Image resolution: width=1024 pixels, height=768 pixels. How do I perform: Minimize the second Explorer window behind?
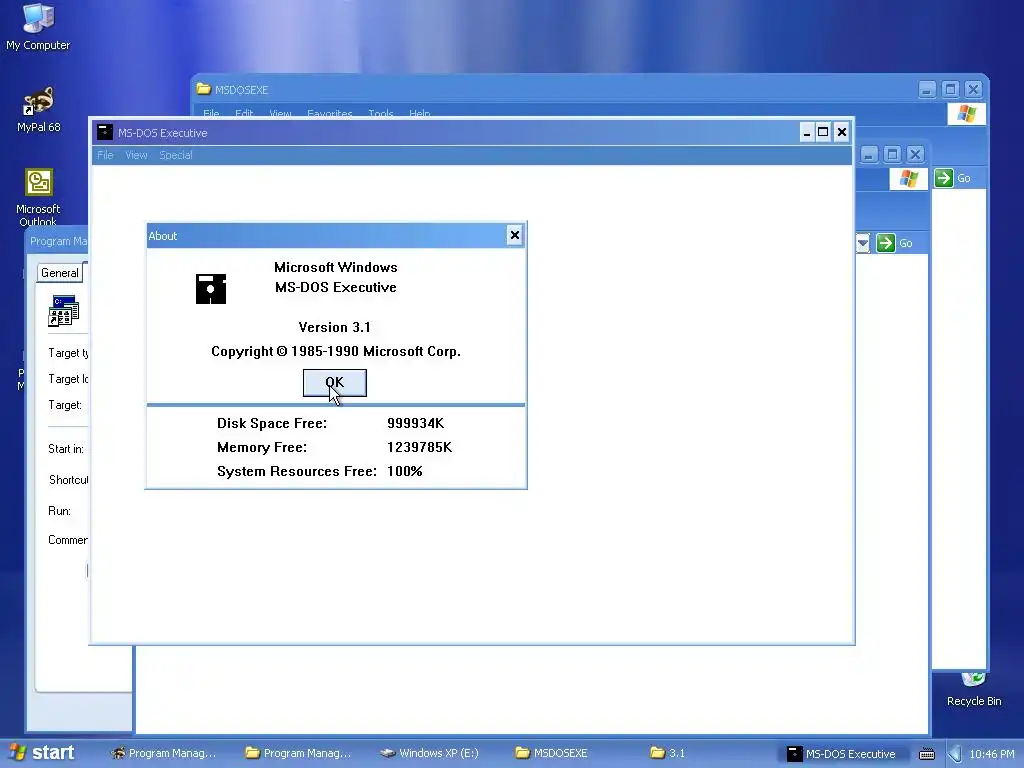point(869,154)
